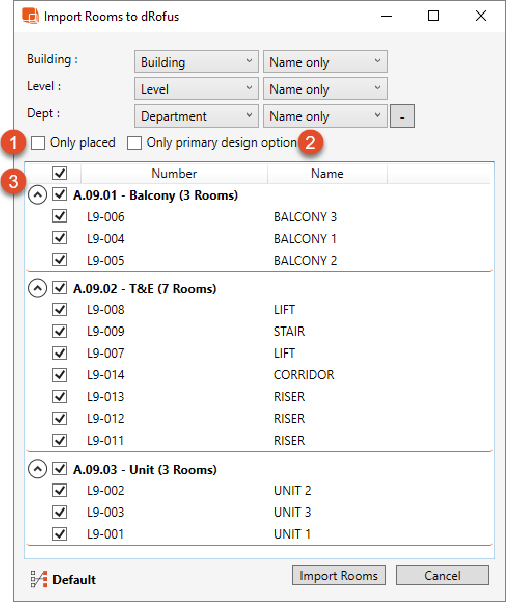Click the Default configuration icon
This screenshot has width=506, height=602.
pyautogui.click(x=39, y=579)
